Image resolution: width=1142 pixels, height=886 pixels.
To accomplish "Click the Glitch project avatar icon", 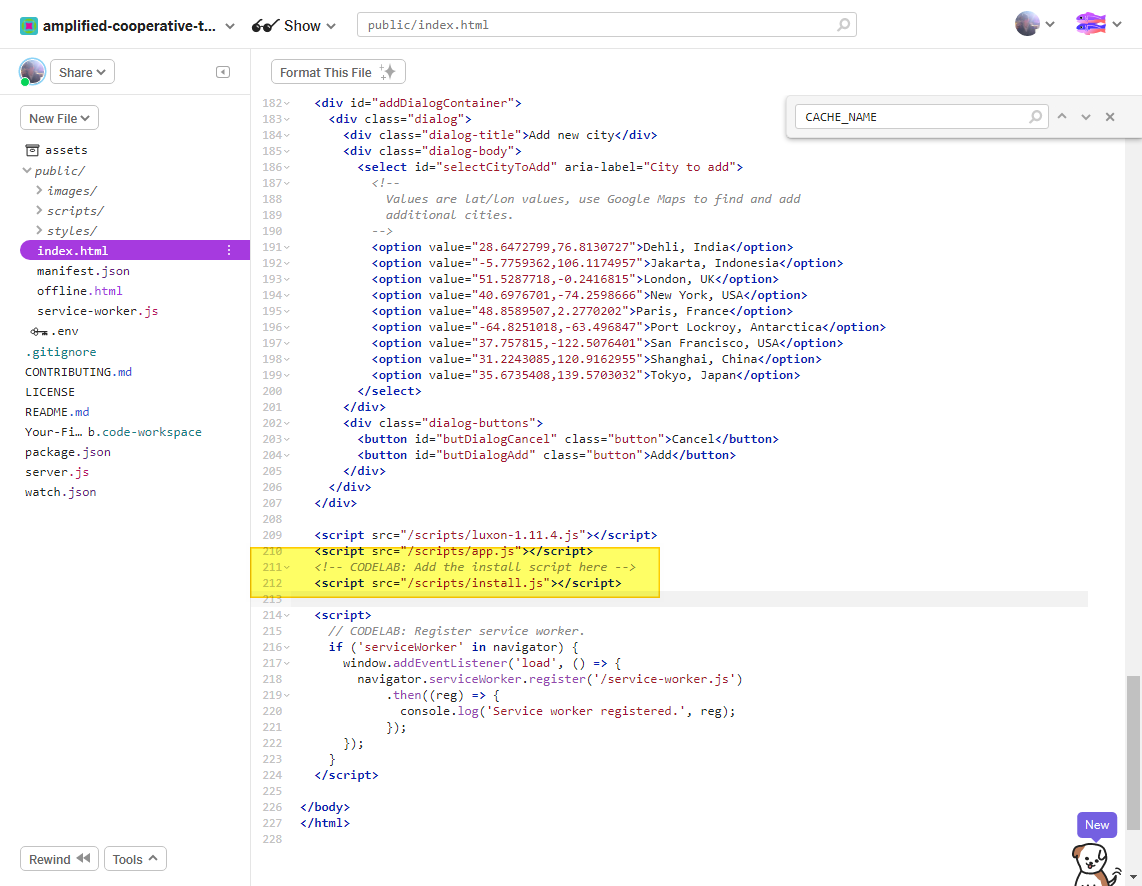I will [x=28, y=26].
